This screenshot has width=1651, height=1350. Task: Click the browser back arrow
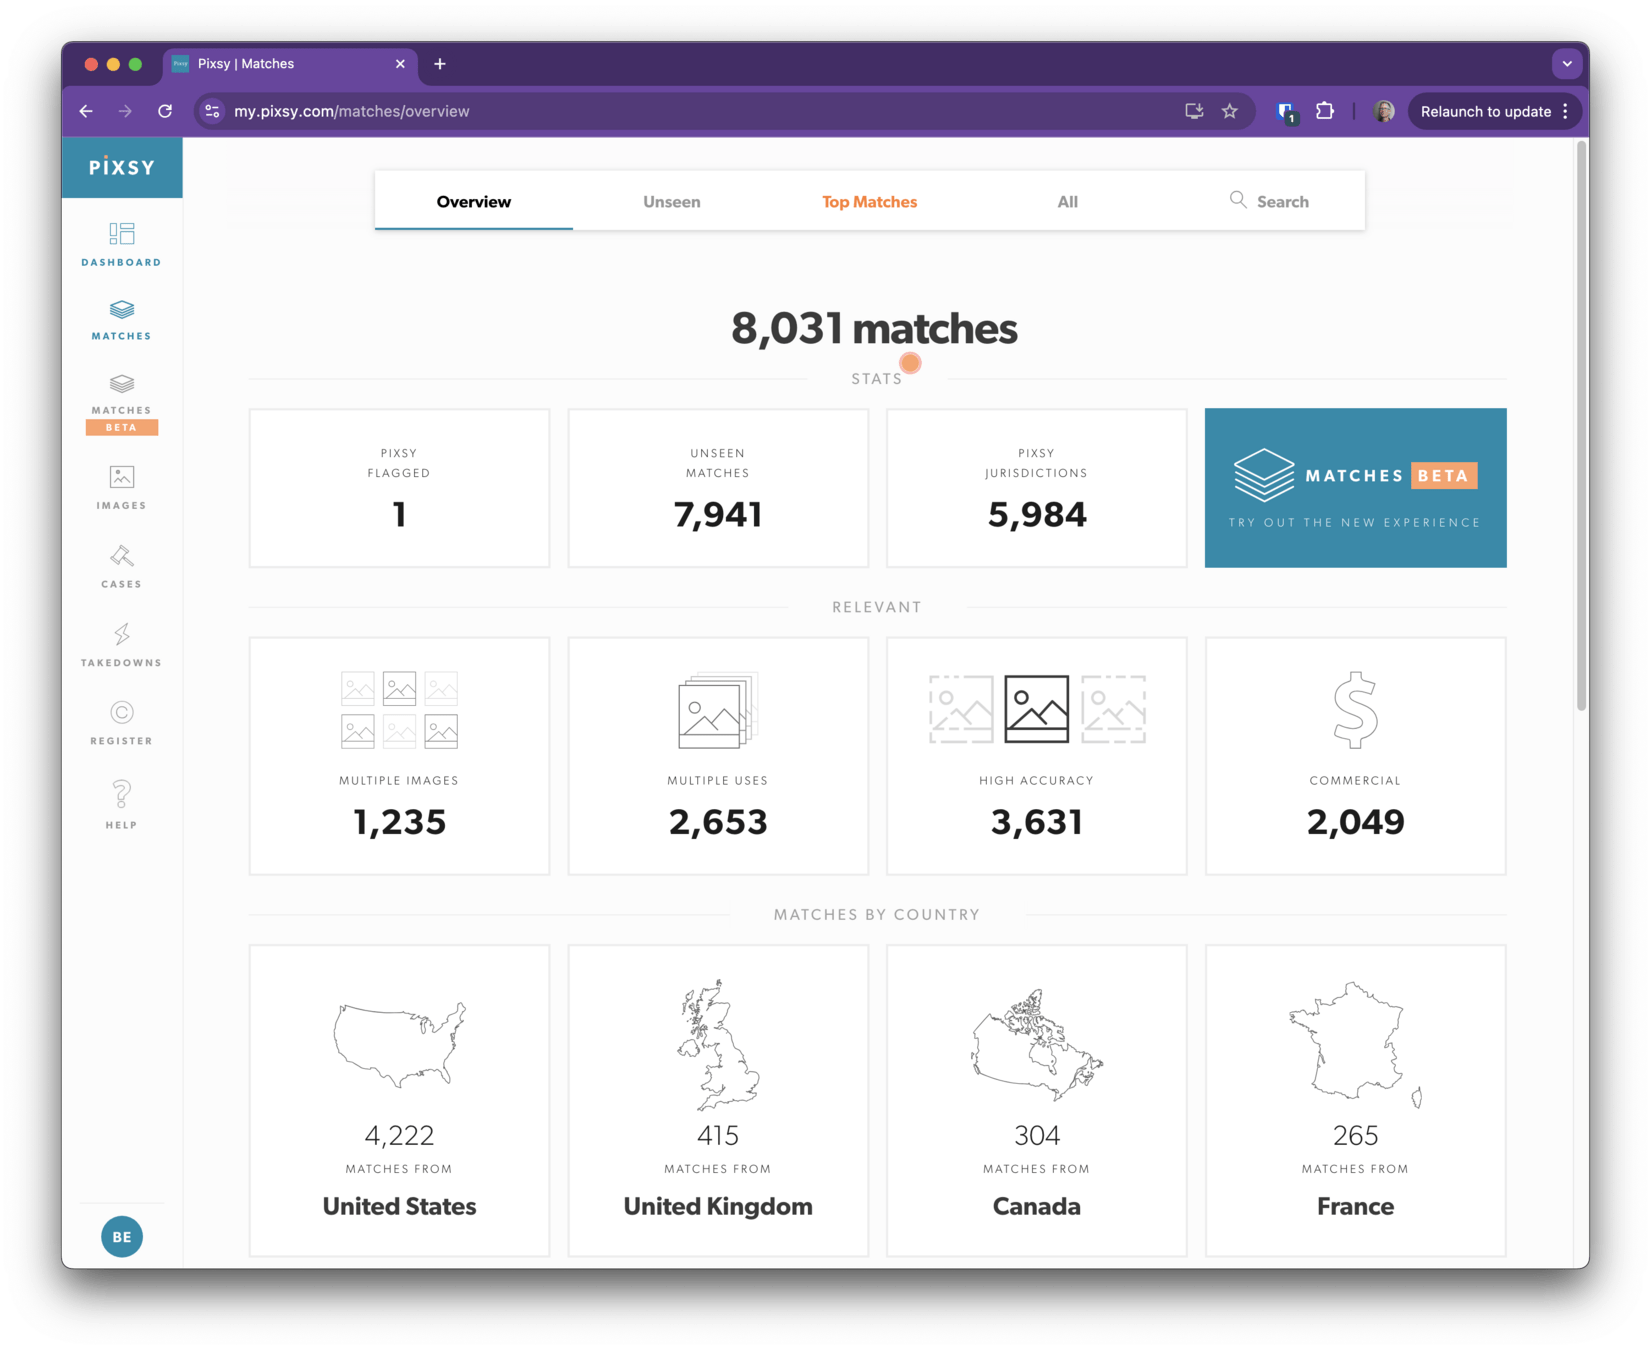87,111
